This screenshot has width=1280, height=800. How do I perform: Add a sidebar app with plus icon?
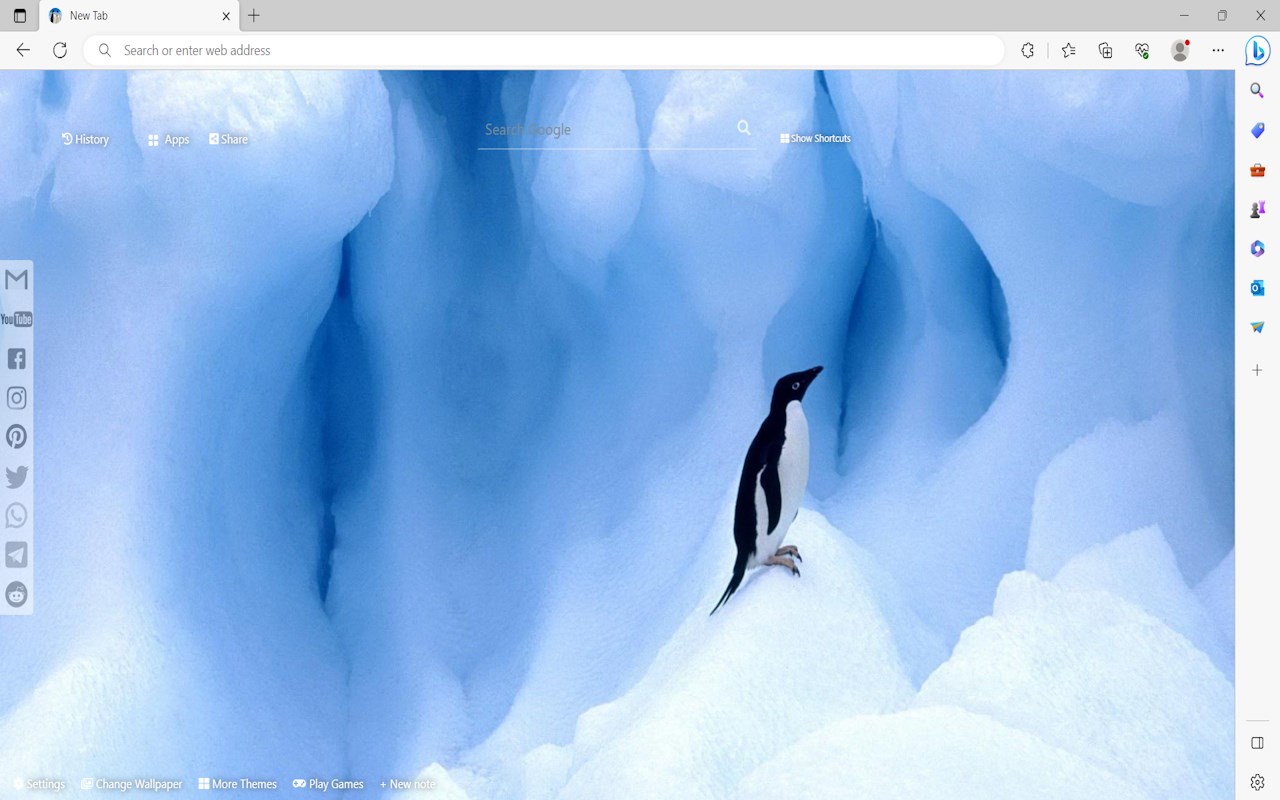point(1258,370)
